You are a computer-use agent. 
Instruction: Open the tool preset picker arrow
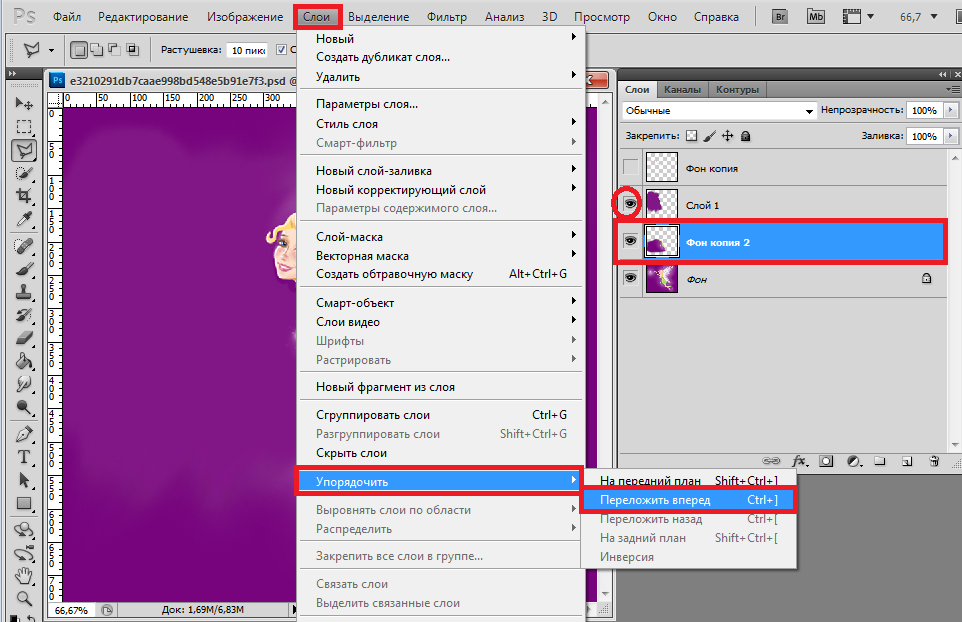tap(52, 50)
